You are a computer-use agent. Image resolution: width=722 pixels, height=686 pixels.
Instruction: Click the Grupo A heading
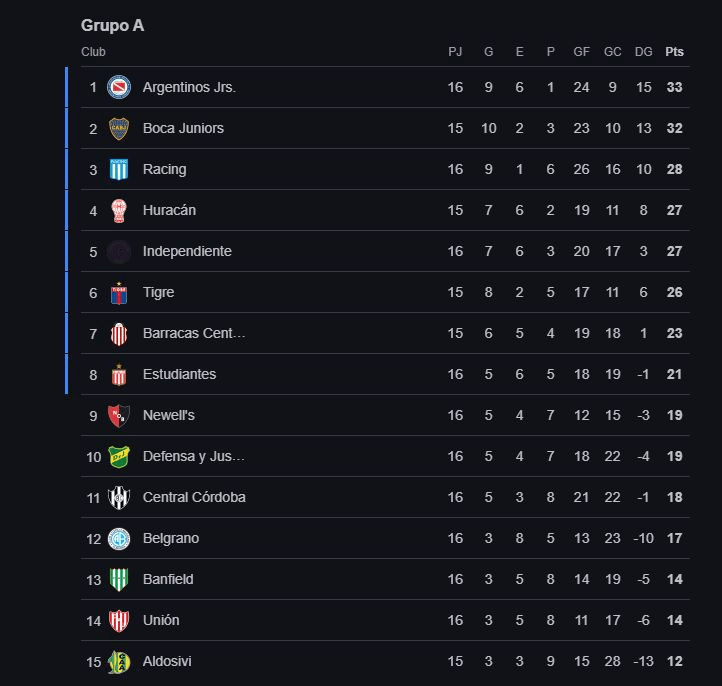[112, 25]
